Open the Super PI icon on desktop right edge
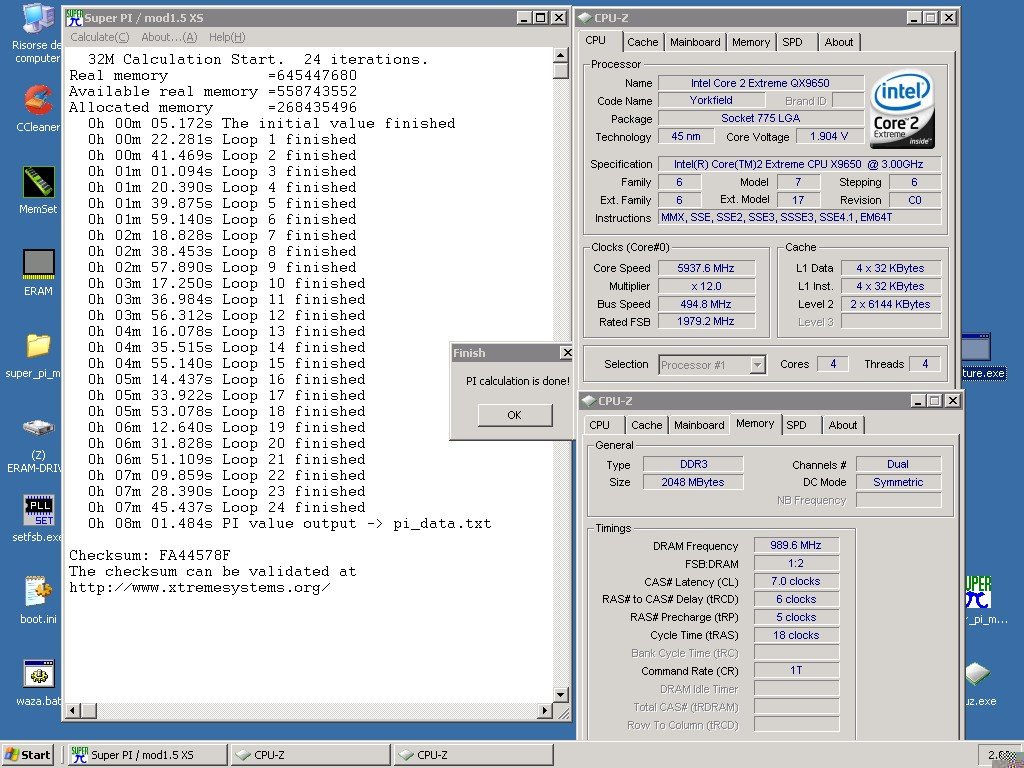The image size is (1024, 768). click(978, 592)
